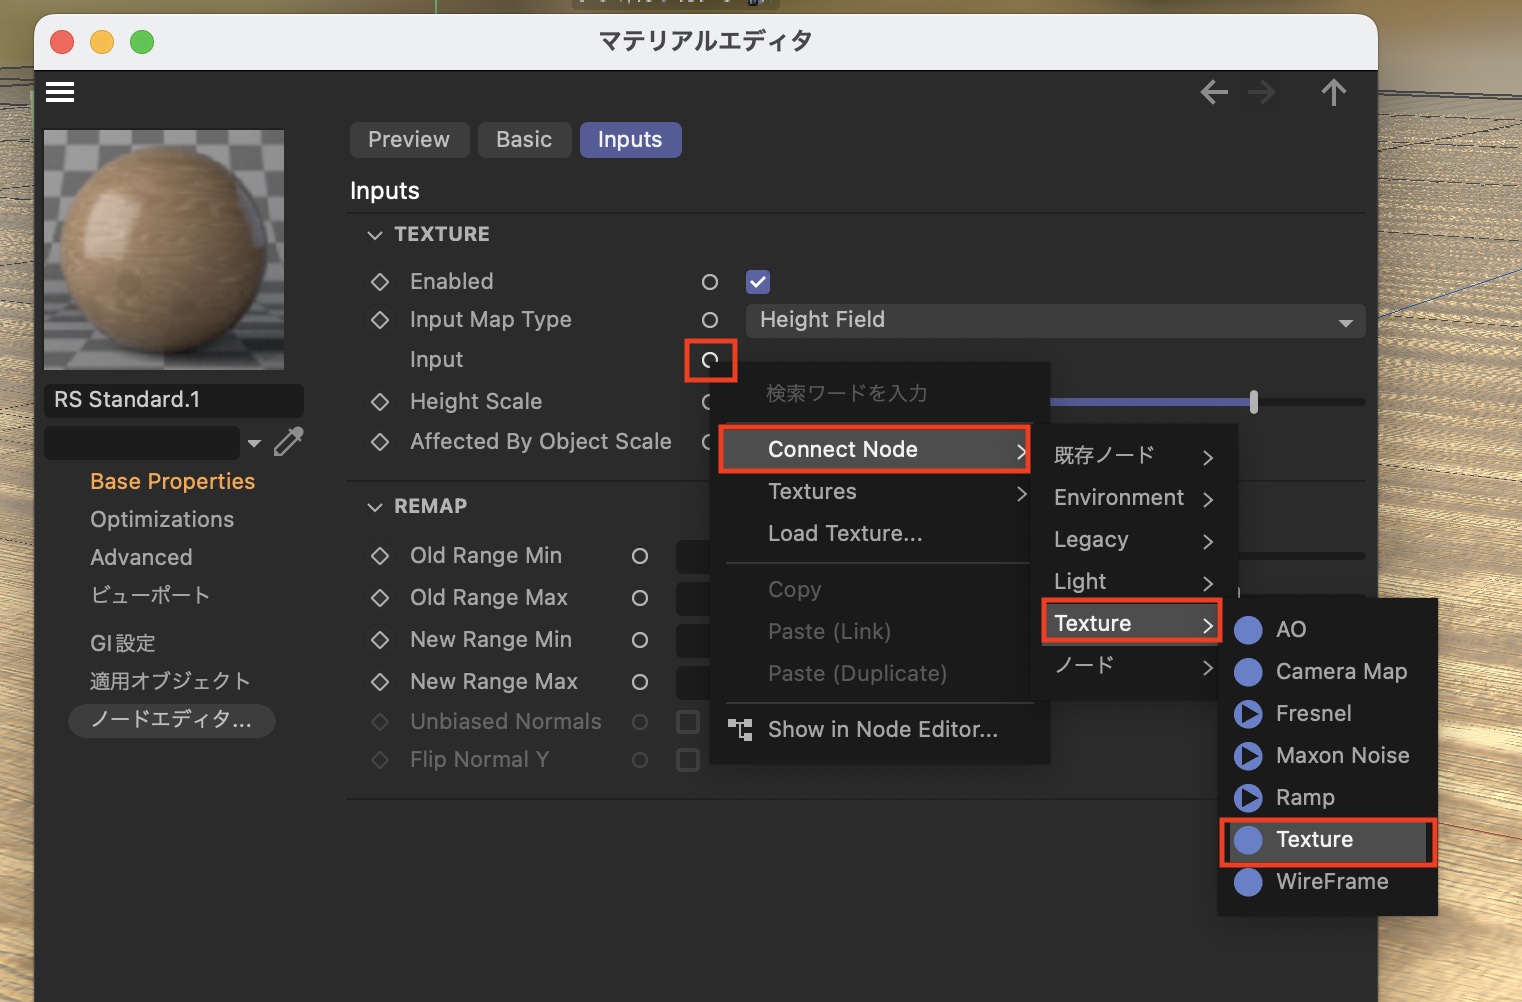The height and width of the screenshot is (1002, 1522).
Task: Click the Height Scale slider handle
Action: click(x=1253, y=402)
